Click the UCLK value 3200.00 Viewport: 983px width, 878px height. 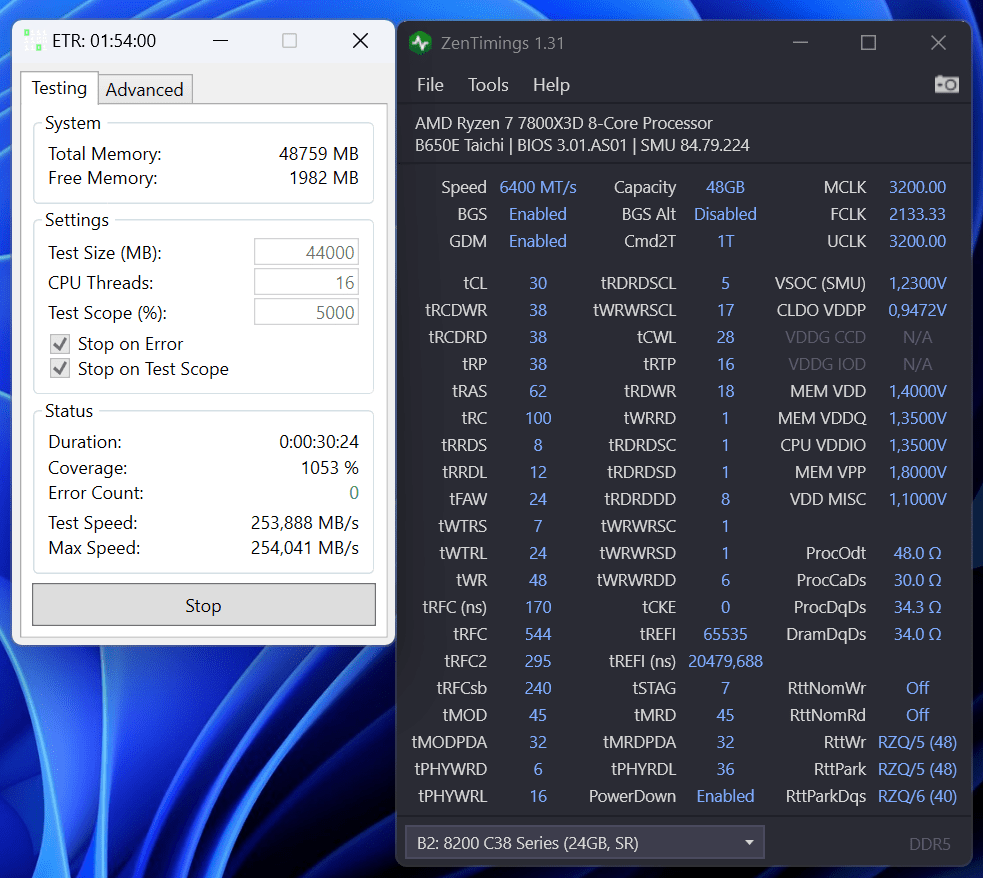coord(917,241)
